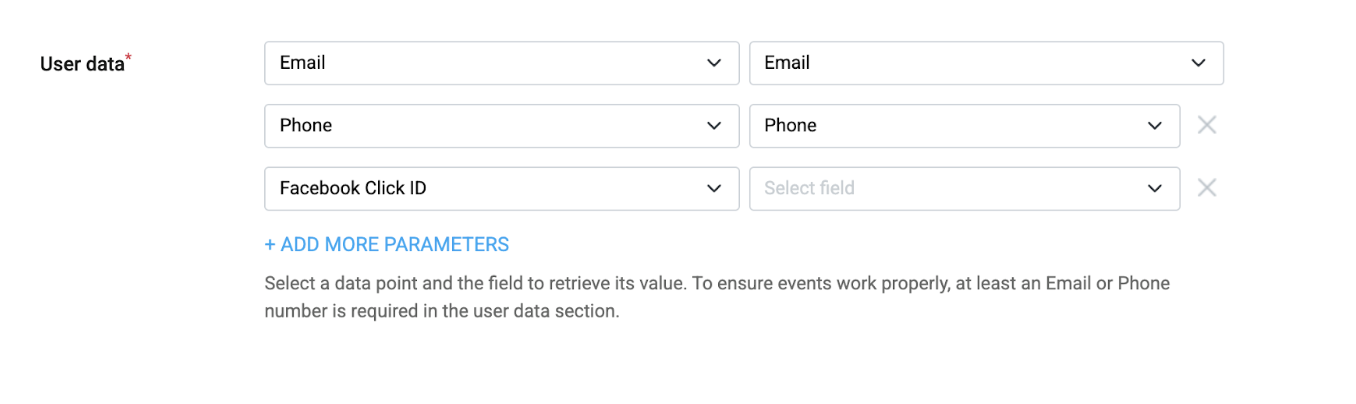Screen dimensions: 1356x404
Task: Click the + ADD MORE PARAMETERS link
Action: 387,244
